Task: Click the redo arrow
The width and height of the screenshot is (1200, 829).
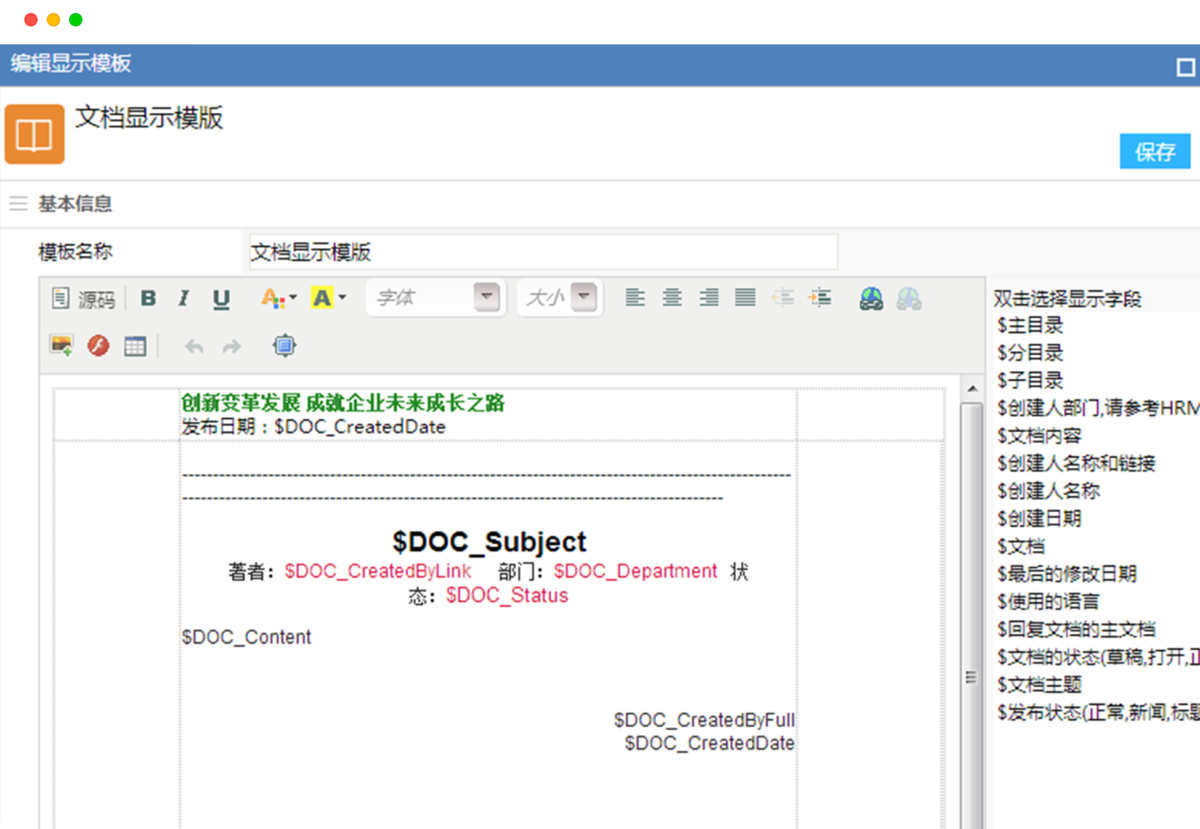Action: click(x=231, y=346)
